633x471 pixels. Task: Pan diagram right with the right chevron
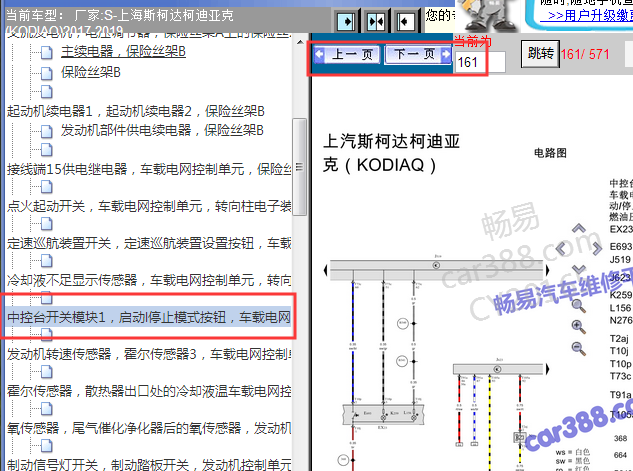pyautogui.click(x=597, y=248)
